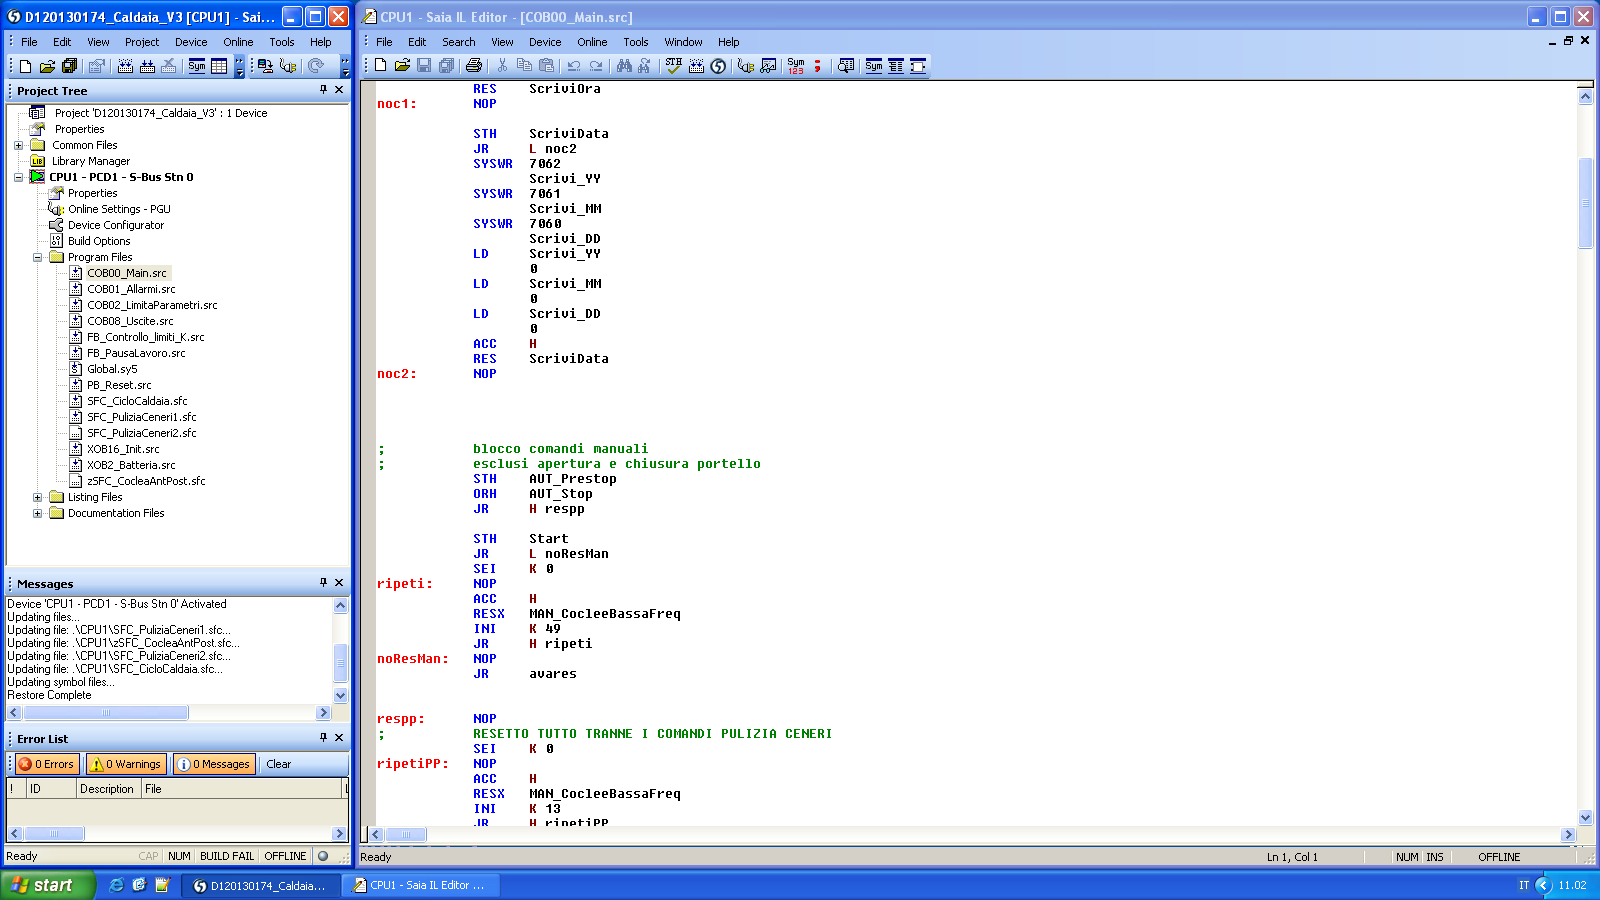Click the Save All icon in Project Manager toolbar
The image size is (1600, 900).
coord(69,66)
